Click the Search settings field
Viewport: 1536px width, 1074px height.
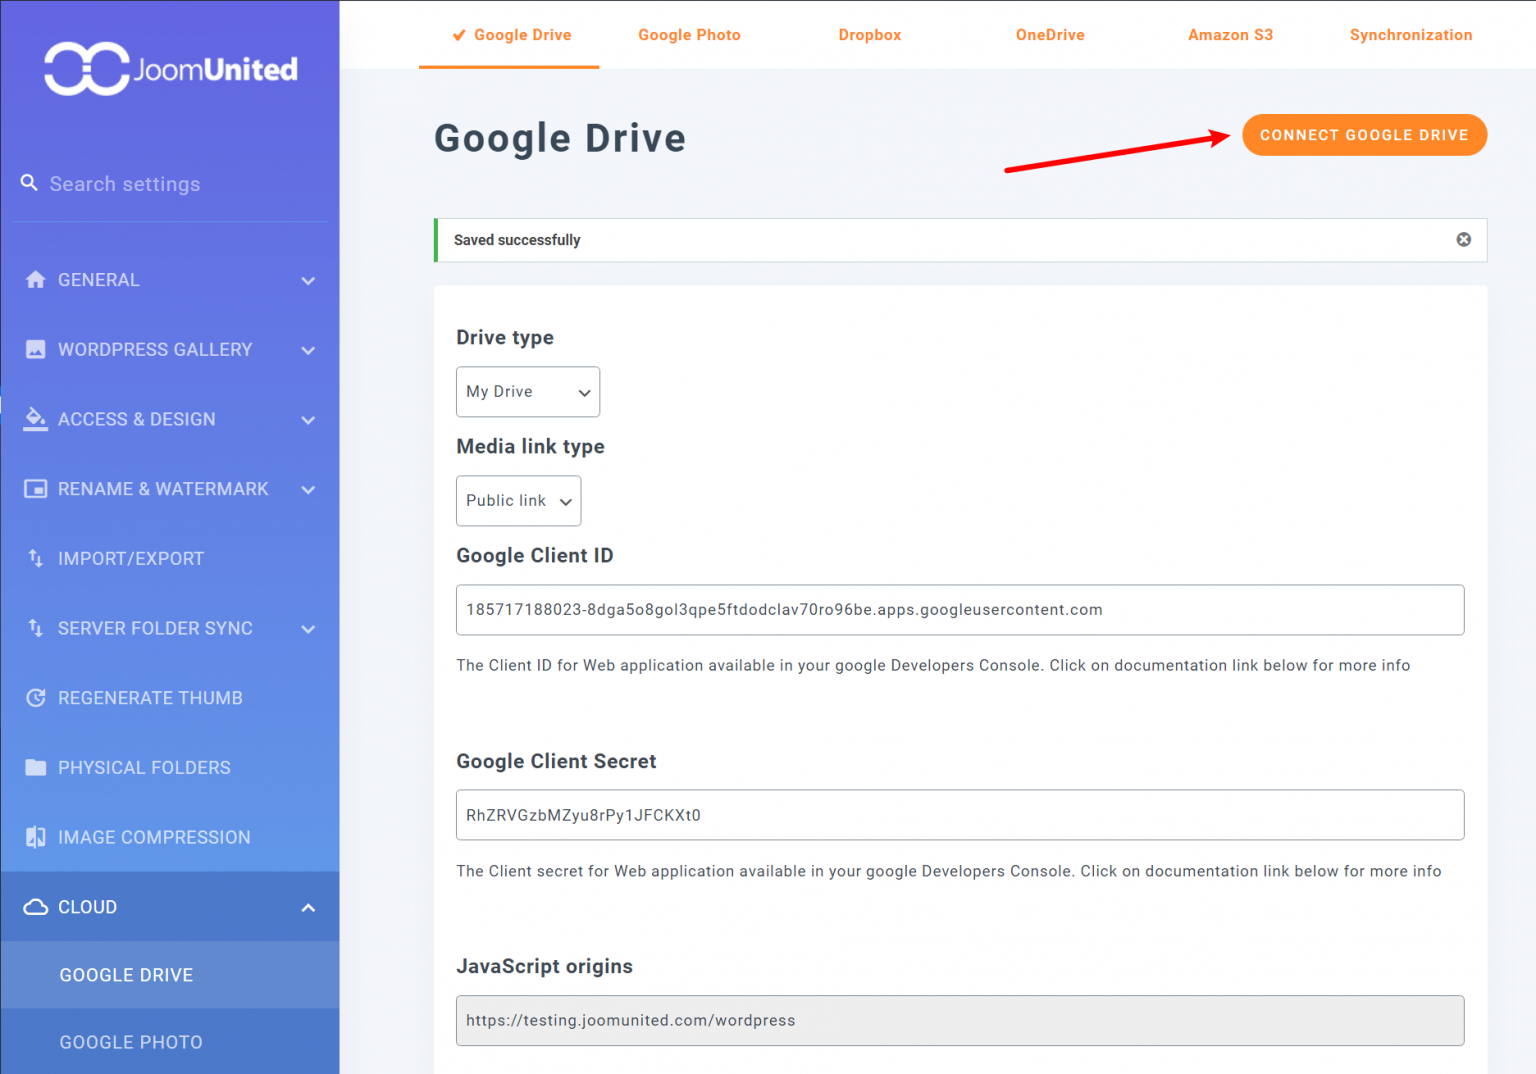point(170,184)
